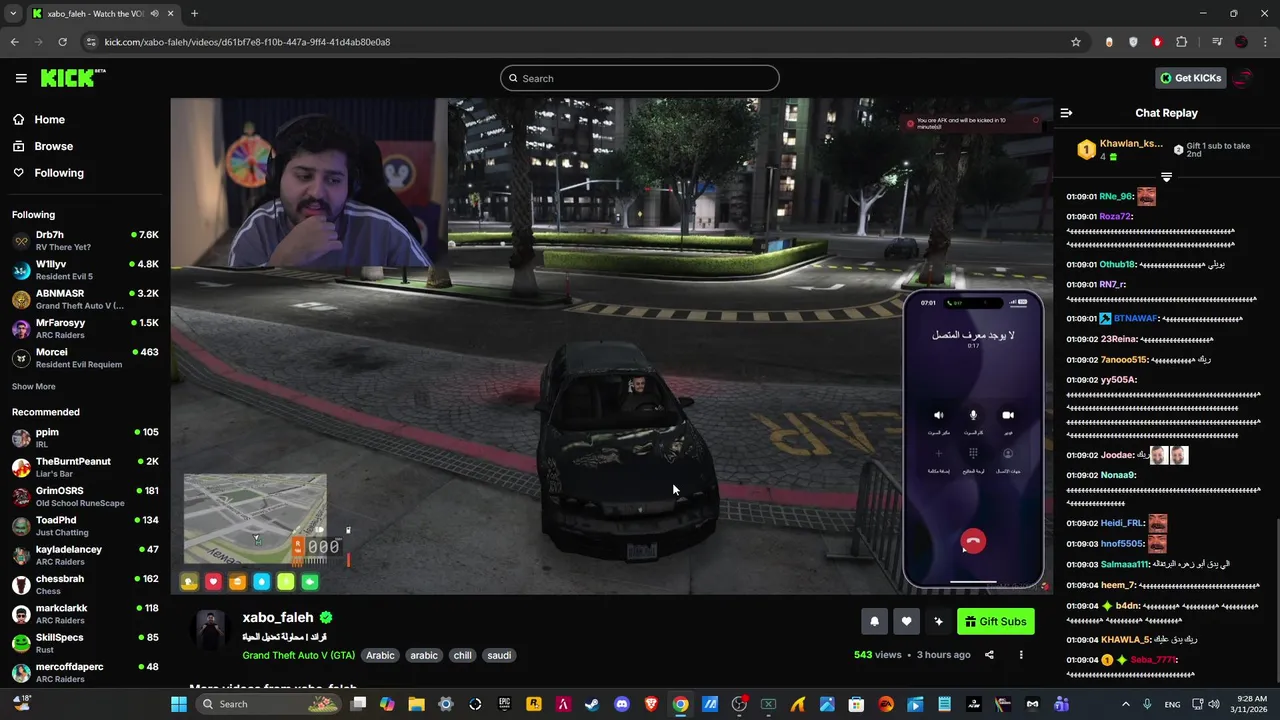Bookmark this page with the star
Viewport: 1280px width, 720px height.
(x=1076, y=42)
